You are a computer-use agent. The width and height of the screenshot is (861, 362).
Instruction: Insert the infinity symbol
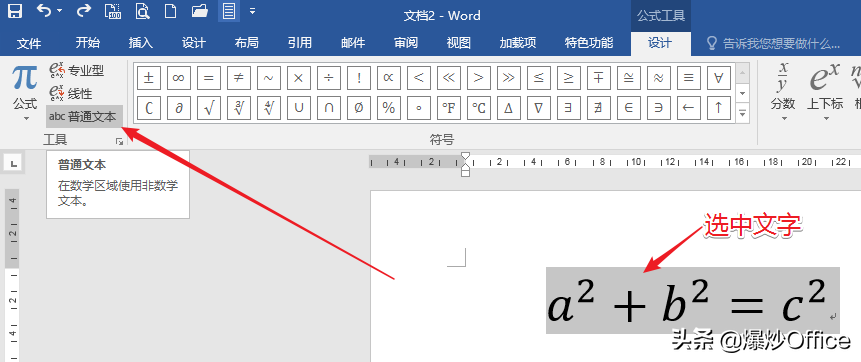[178, 77]
